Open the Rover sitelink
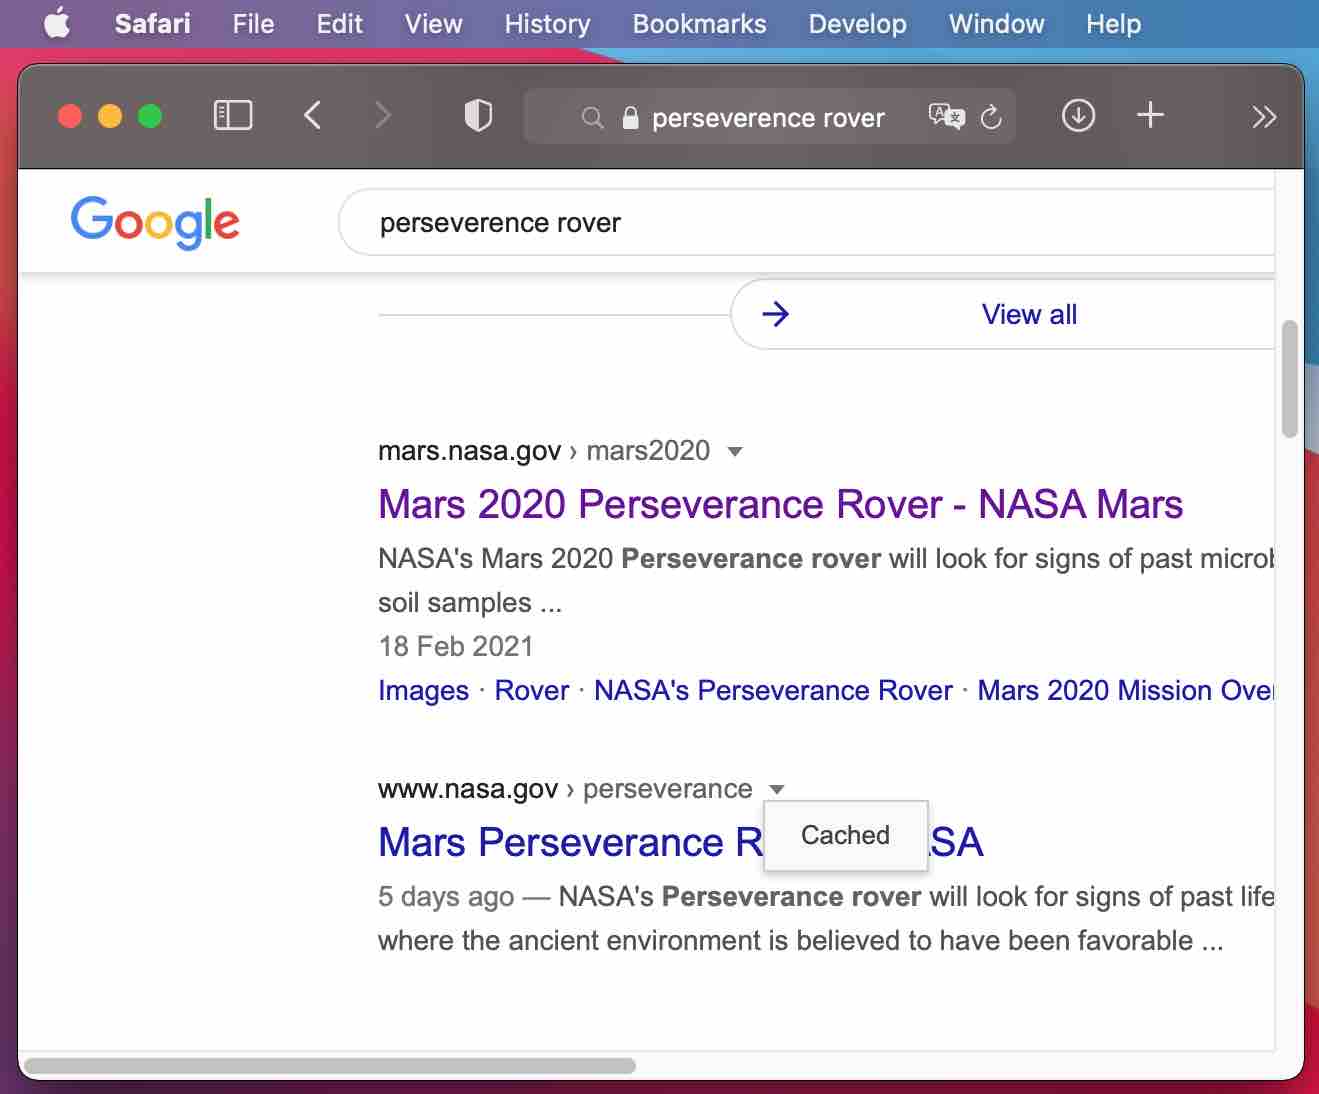Viewport: 1319px width, 1094px height. [x=531, y=690]
